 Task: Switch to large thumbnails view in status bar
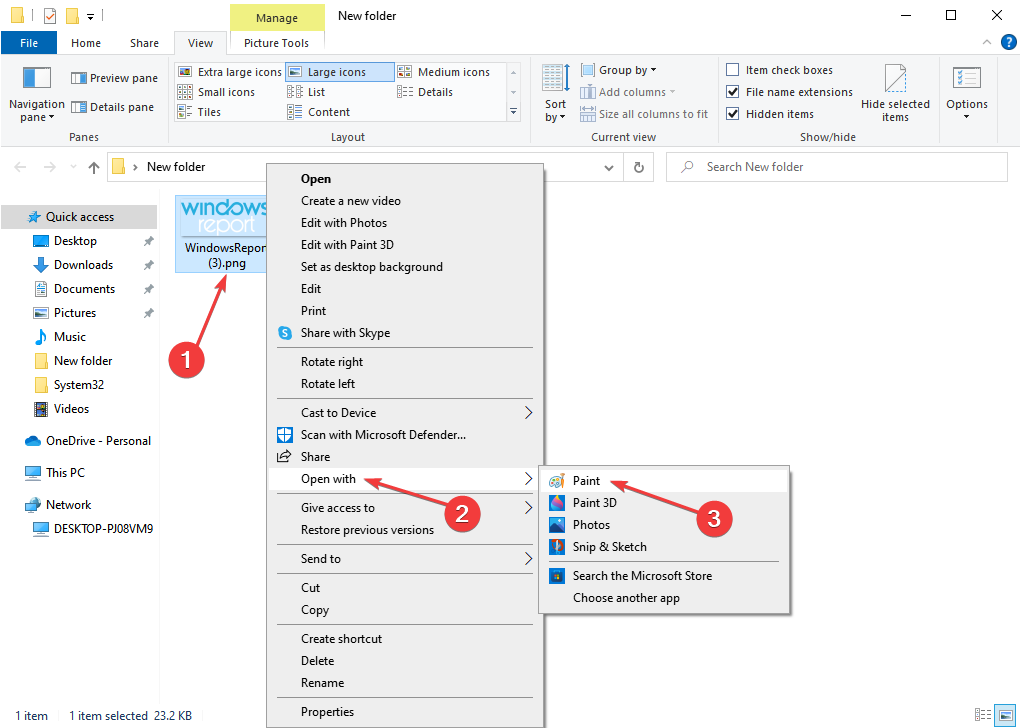point(1006,715)
